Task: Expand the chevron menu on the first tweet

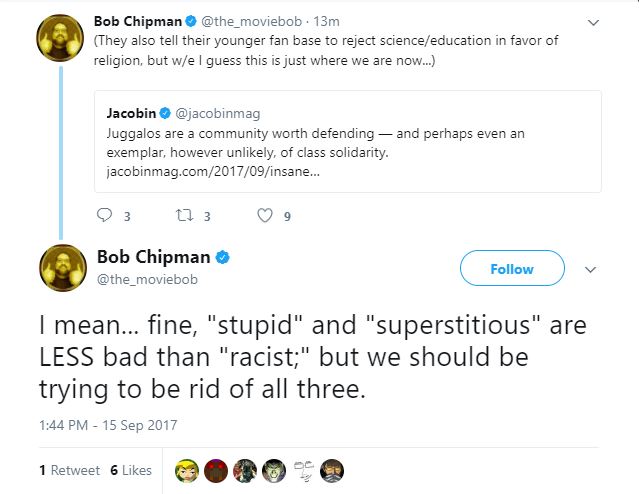Action: tap(592, 22)
